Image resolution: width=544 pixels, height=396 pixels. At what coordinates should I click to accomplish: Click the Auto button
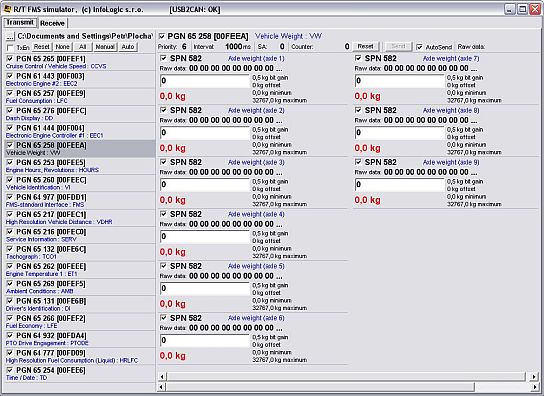[x=128, y=47]
